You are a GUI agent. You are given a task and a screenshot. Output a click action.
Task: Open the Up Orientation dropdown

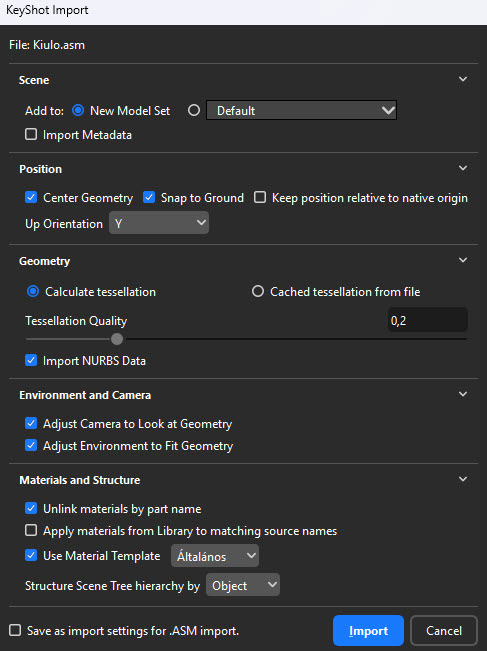(159, 223)
